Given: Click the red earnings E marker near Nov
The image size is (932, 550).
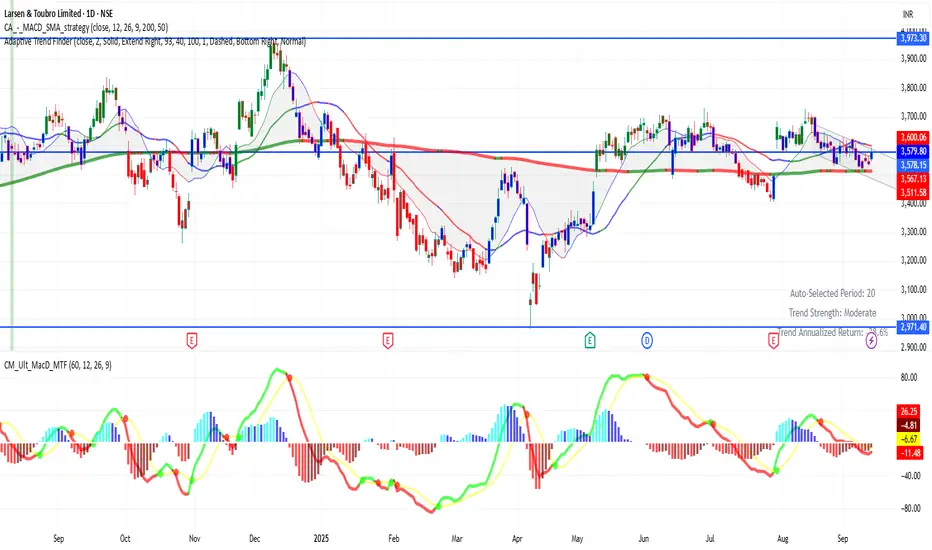Looking at the screenshot, I should point(191,341).
